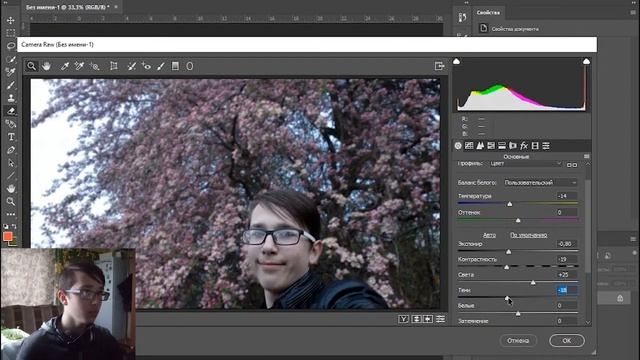Open the Основные panel flyout menu
This screenshot has height=360, width=640.
pyautogui.click(x=587, y=157)
